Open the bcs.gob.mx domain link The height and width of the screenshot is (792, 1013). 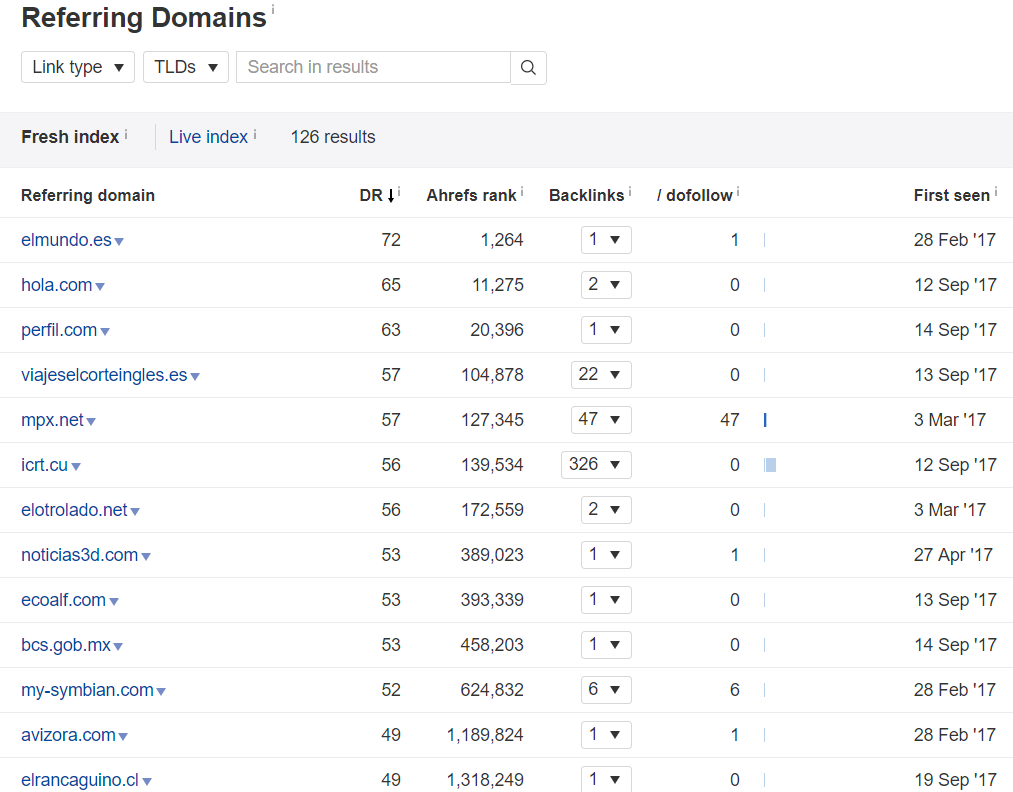point(66,645)
